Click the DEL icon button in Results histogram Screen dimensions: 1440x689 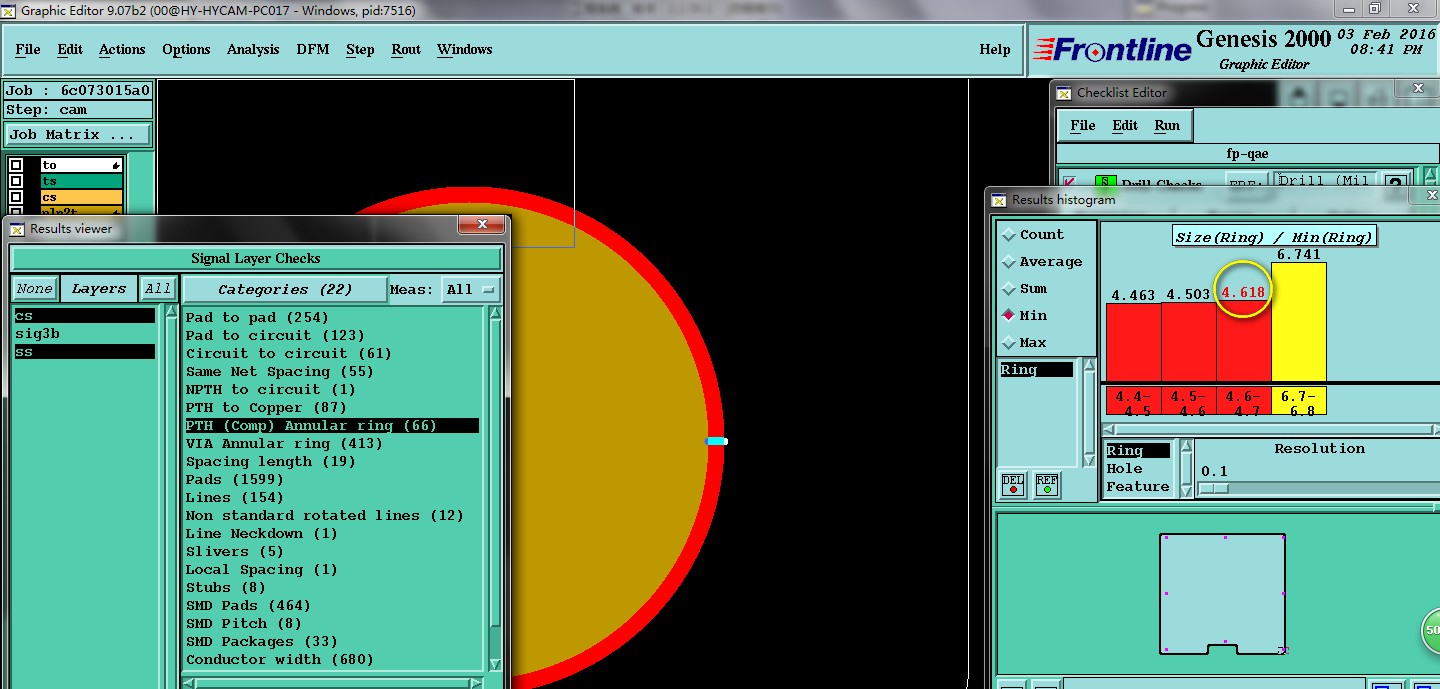1013,485
